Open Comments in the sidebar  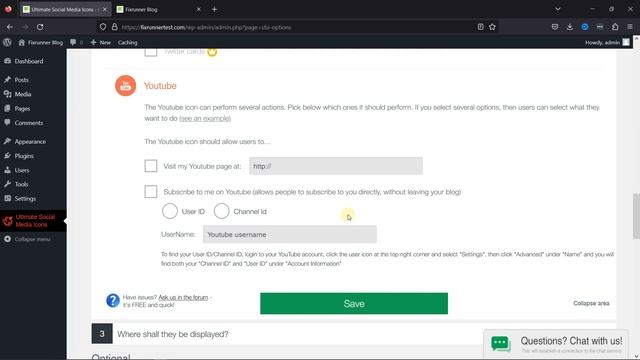coord(29,123)
